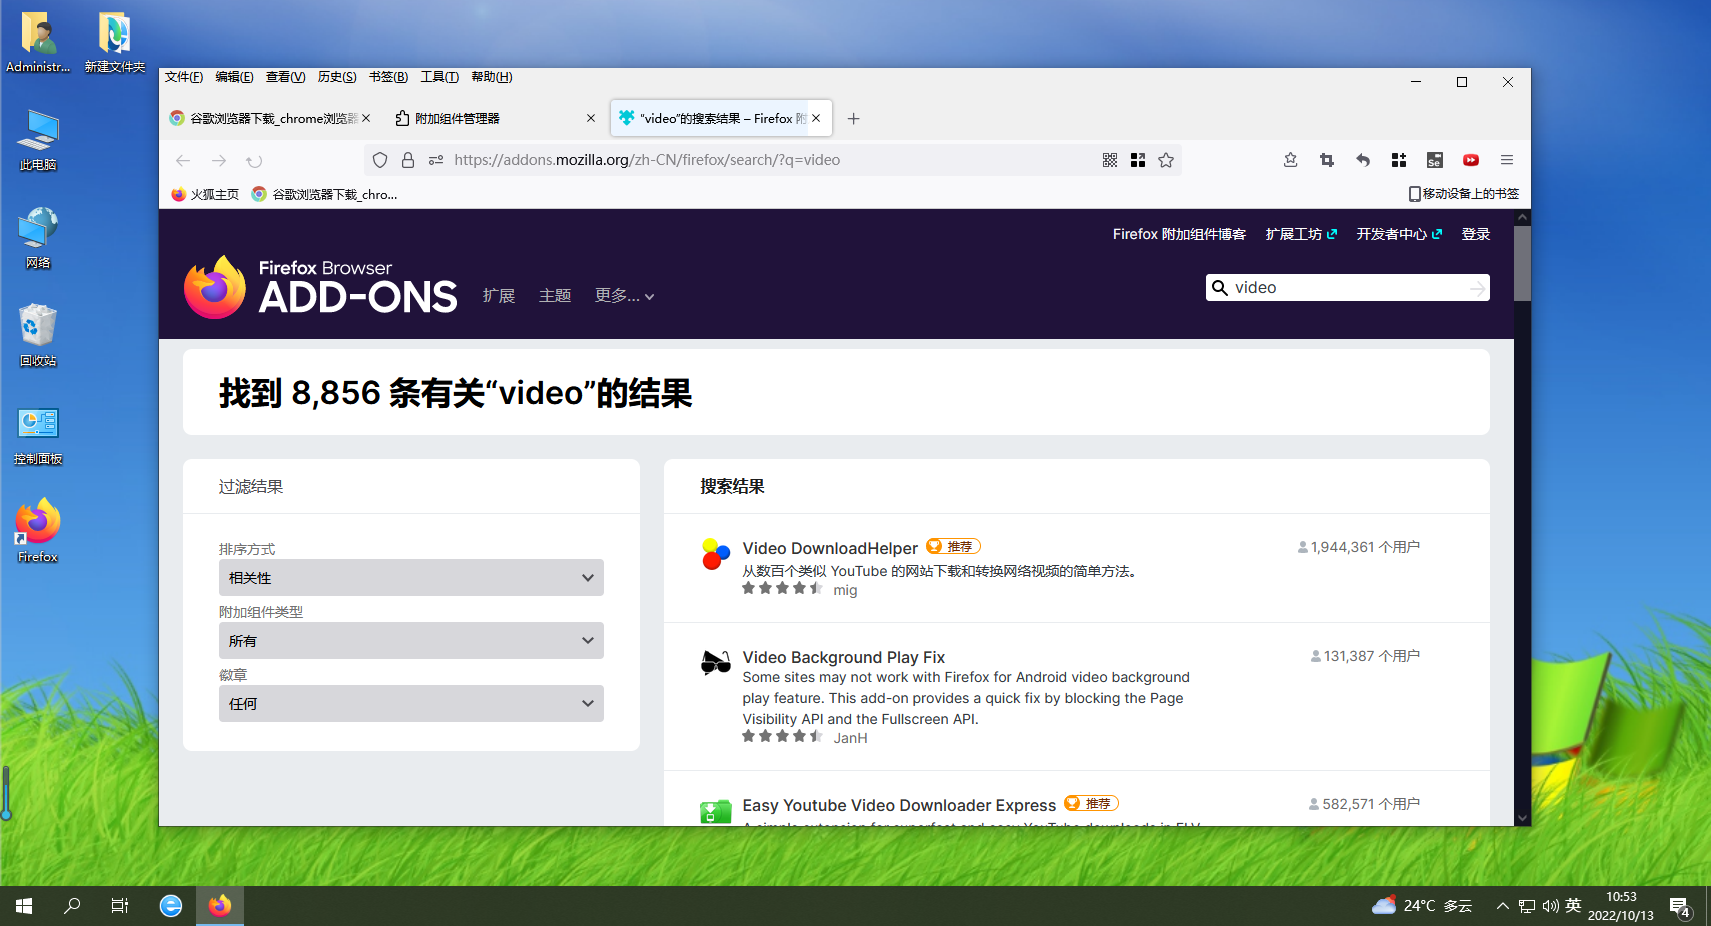This screenshot has height=926, width=1711.
Task: Click the QR code icon in address bar
Action: (1110, 160)
